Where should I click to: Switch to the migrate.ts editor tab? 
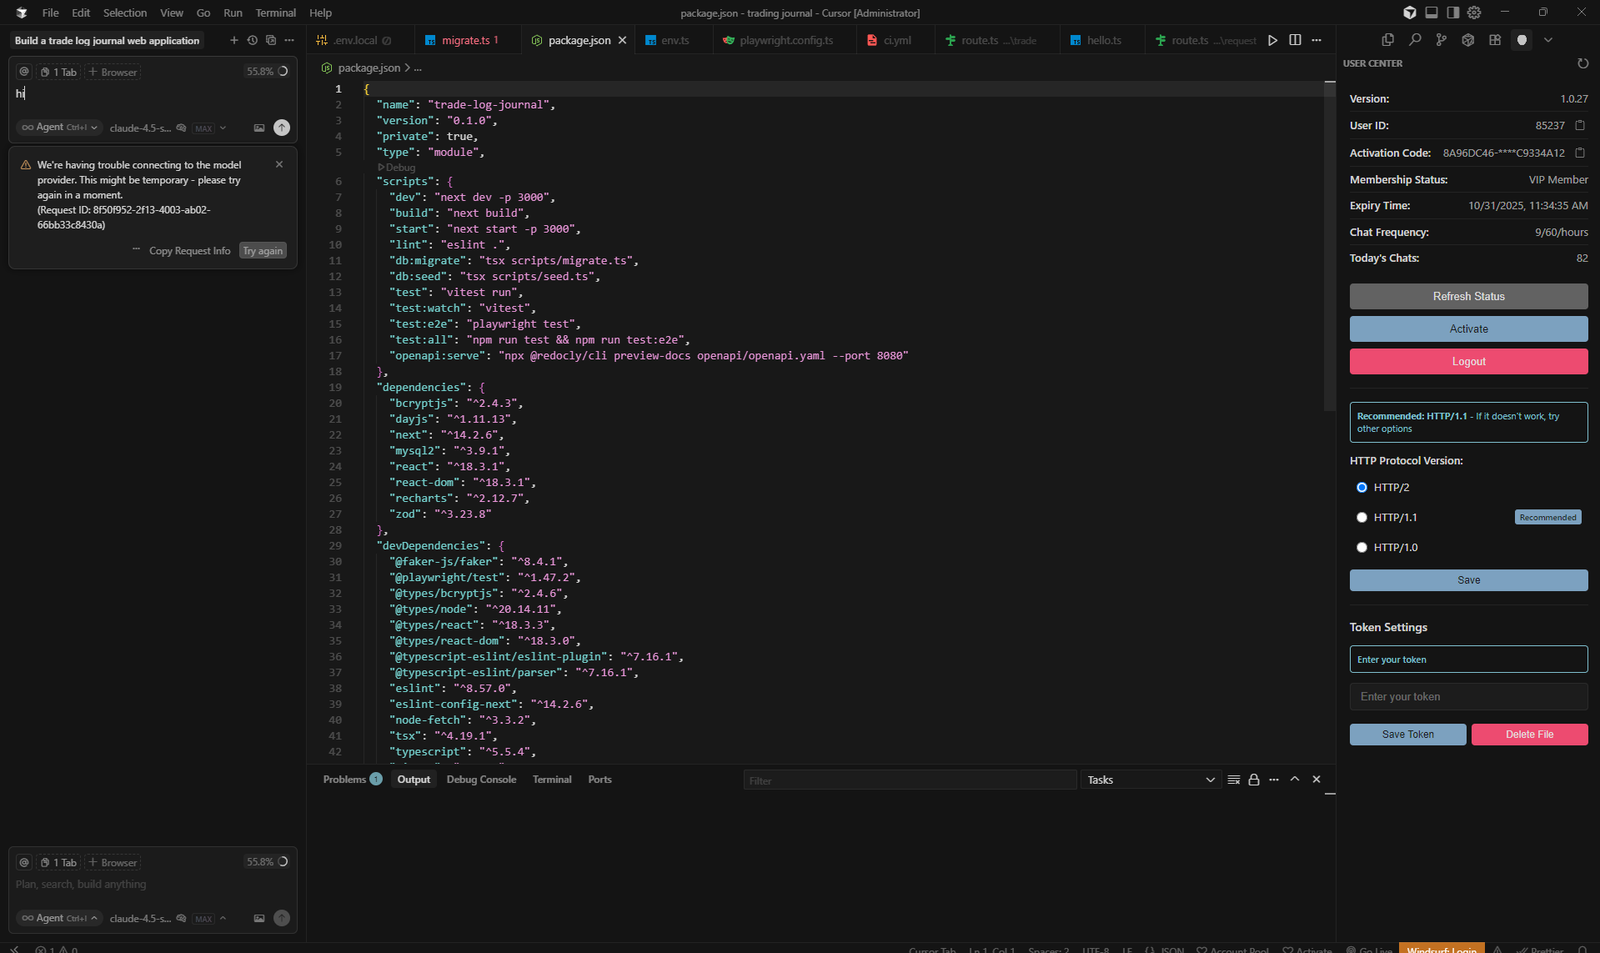coord(465,40)
